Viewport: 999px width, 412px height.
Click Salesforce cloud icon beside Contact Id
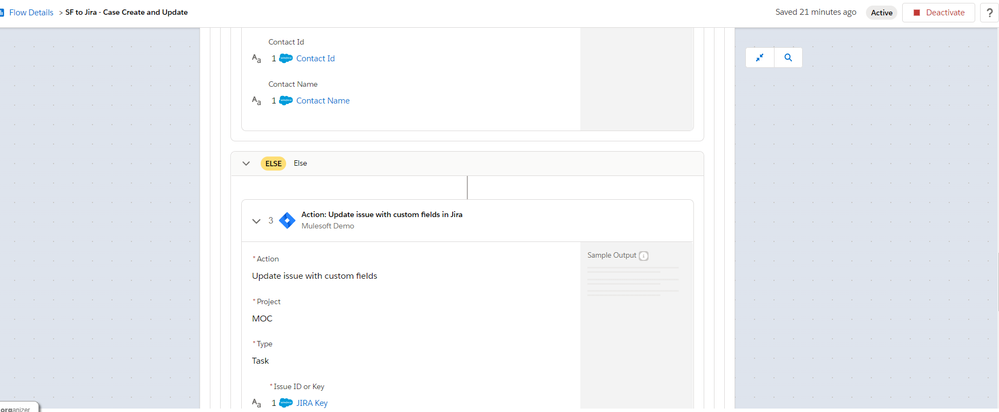pos(286,59)
